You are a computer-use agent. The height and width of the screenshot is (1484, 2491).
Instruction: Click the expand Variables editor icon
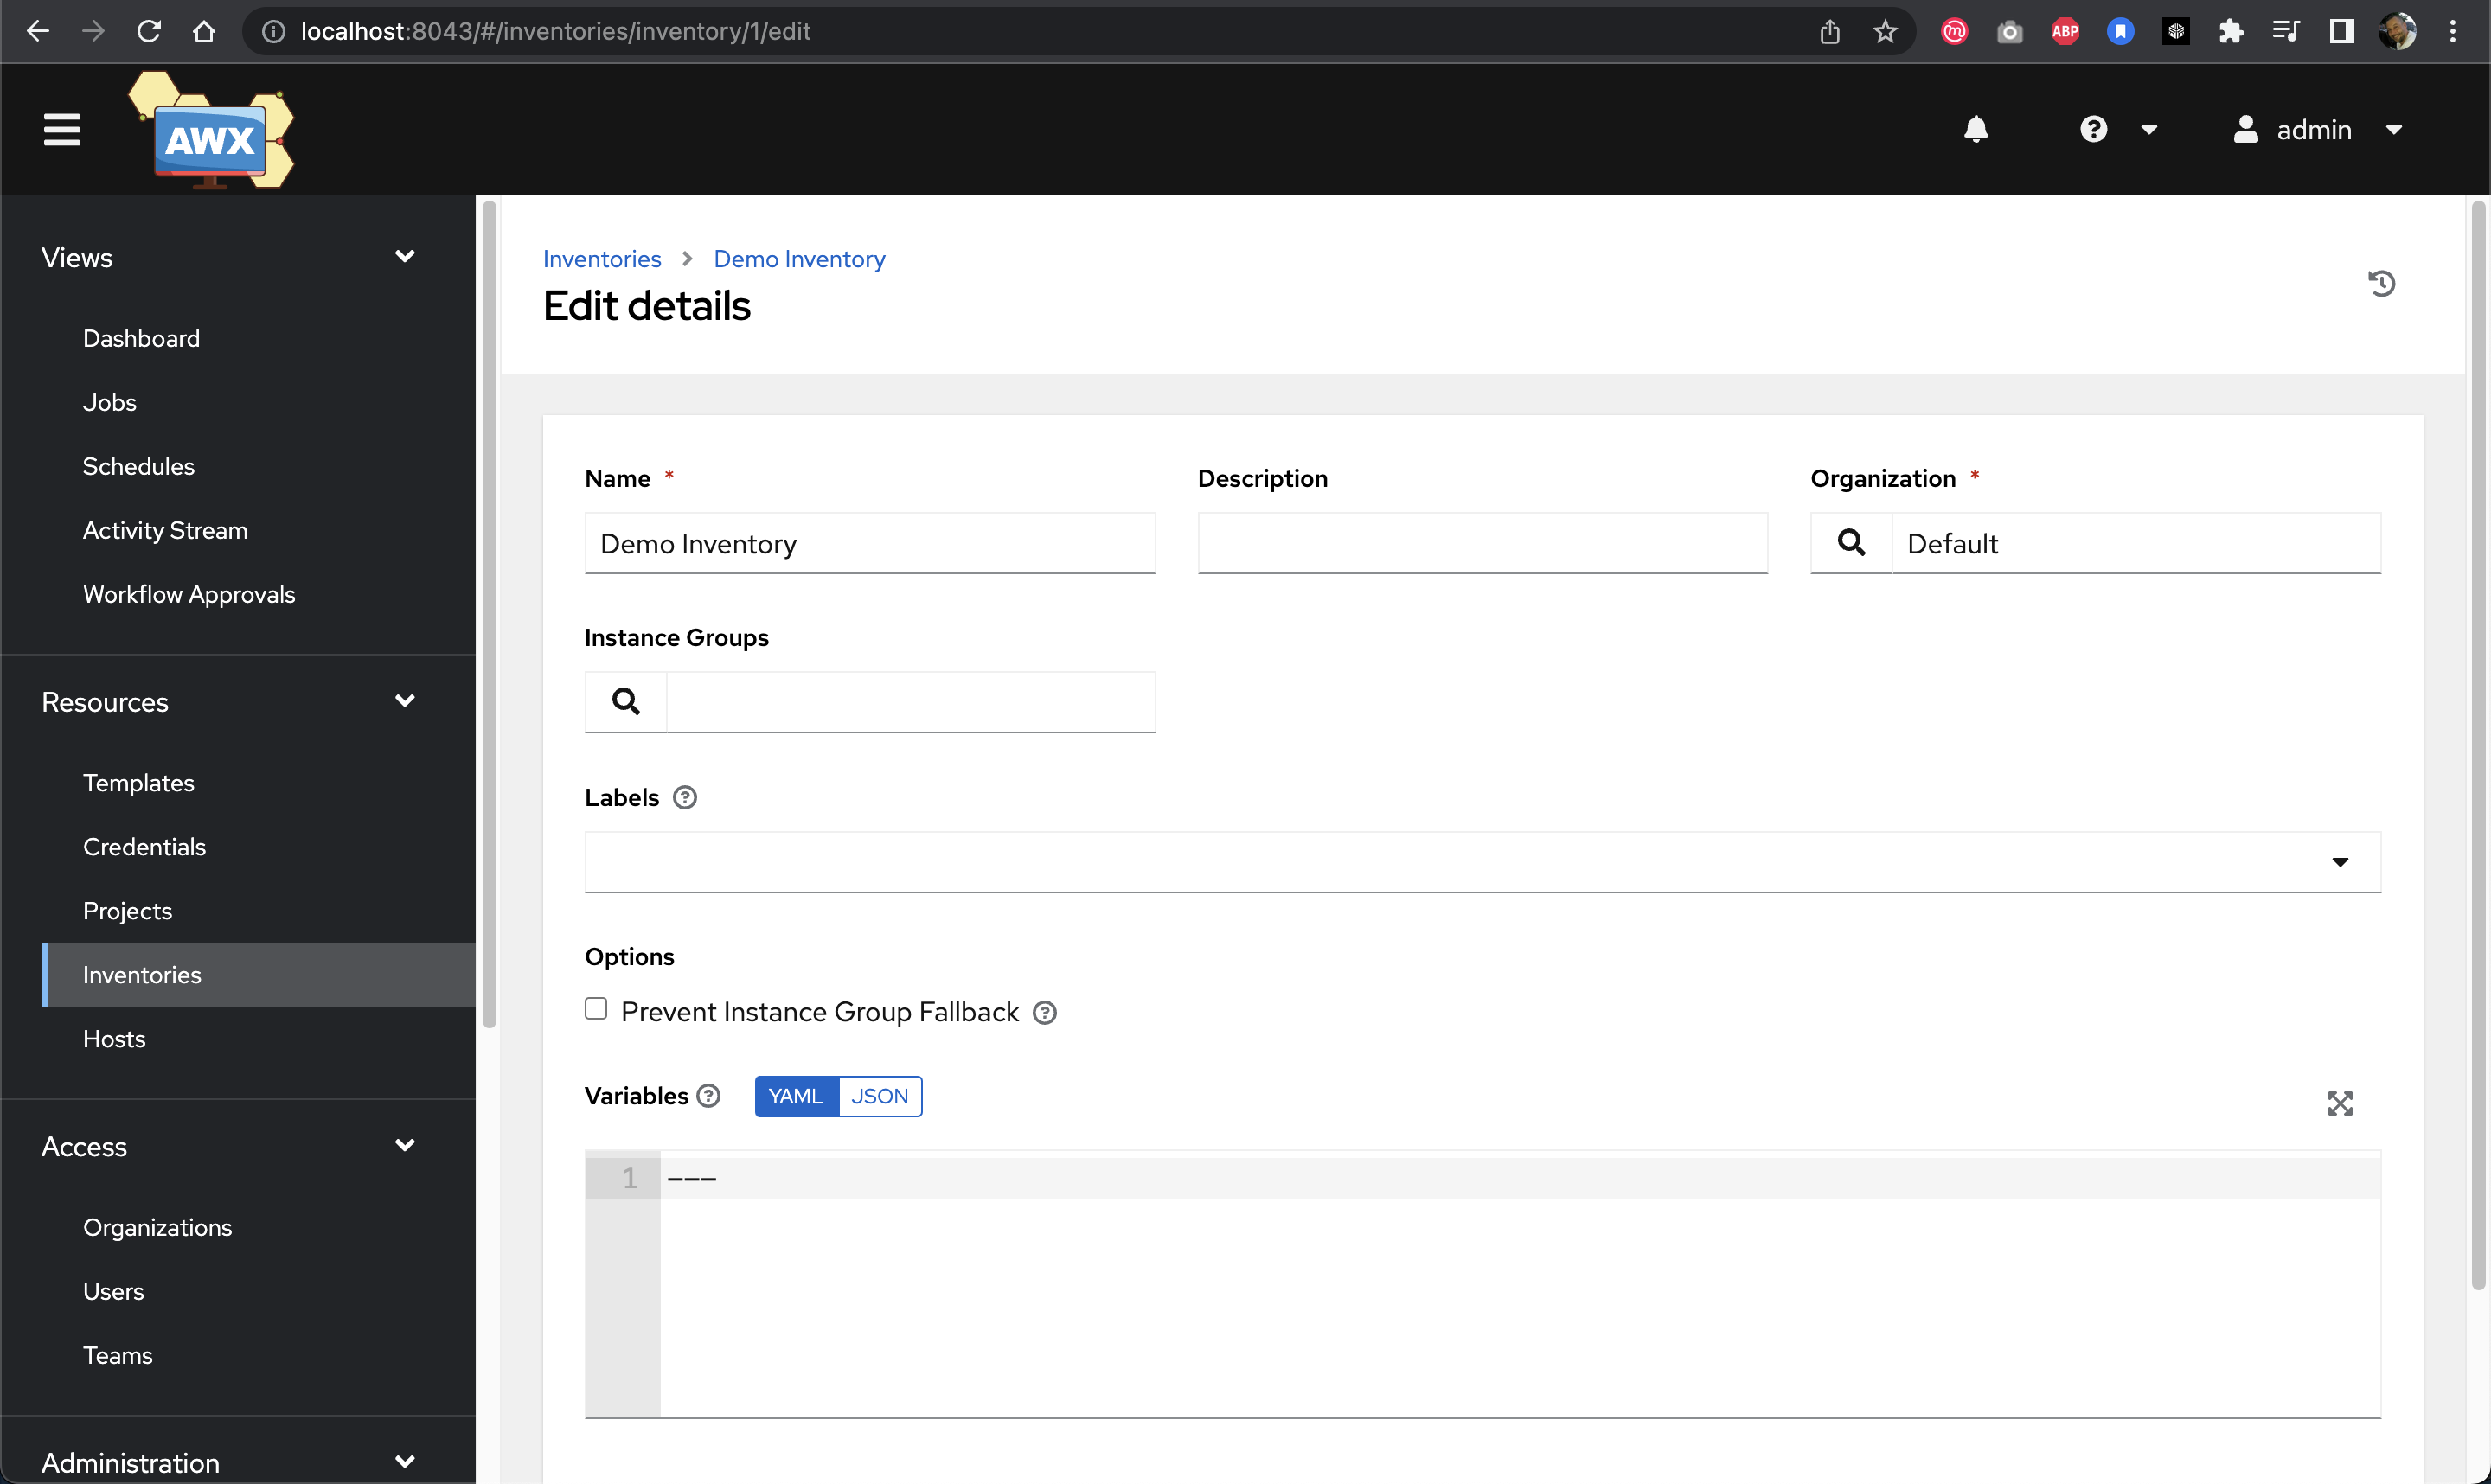(2339, 1103)
